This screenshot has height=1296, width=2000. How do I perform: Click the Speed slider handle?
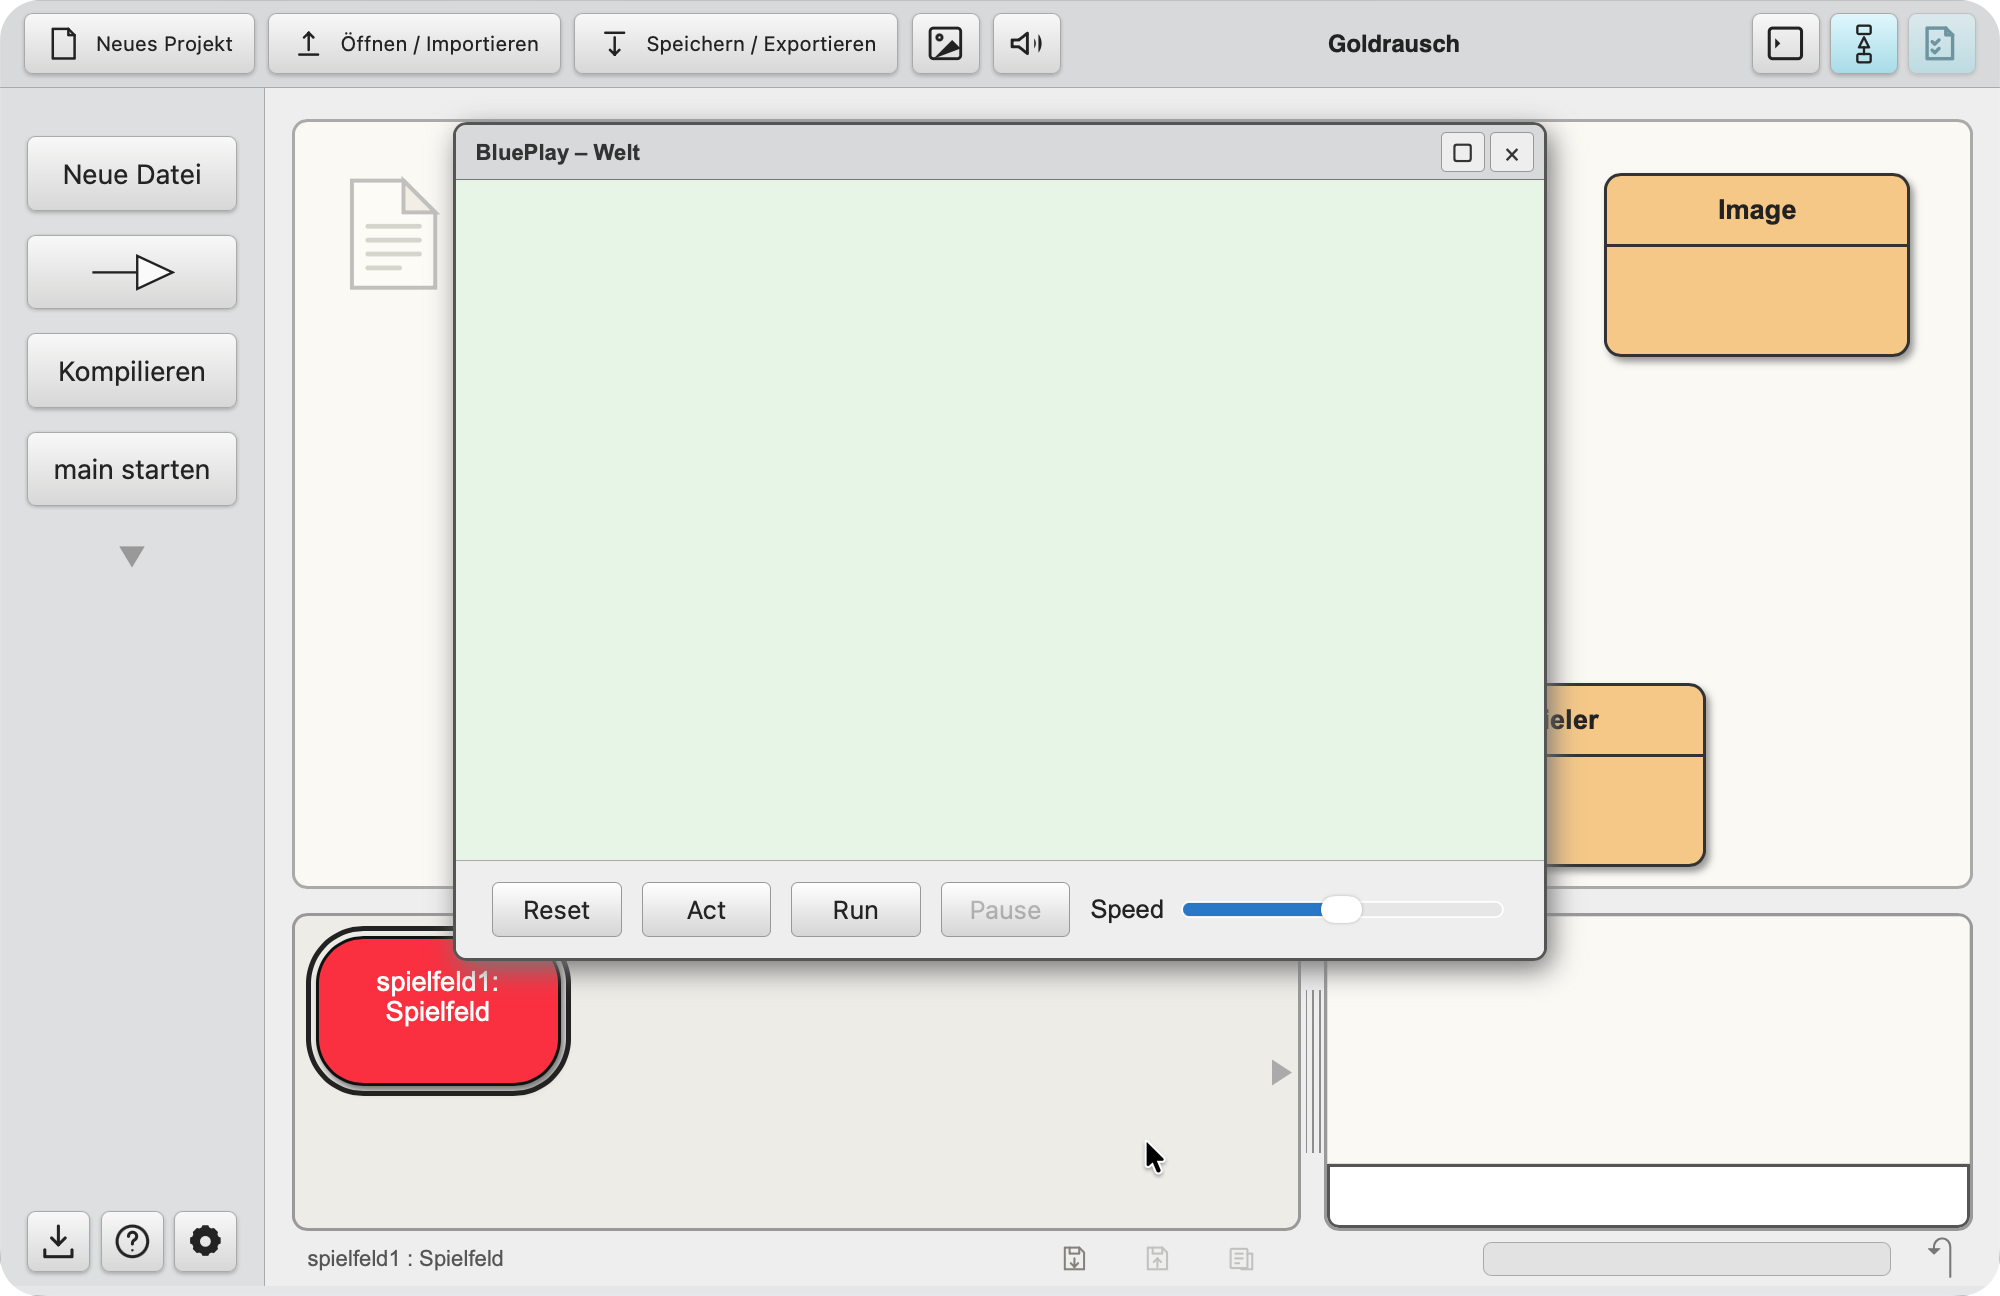click(x=1341, y=909)
